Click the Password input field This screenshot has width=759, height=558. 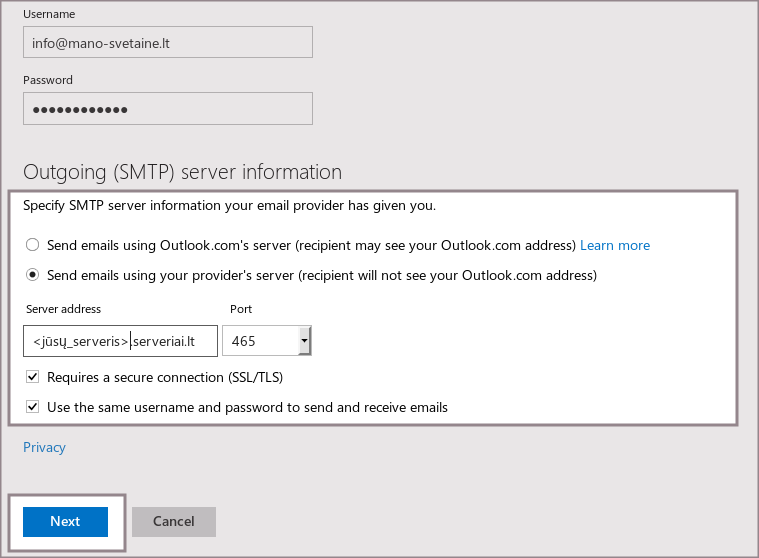pyautogui.click(x=167, y=109)
